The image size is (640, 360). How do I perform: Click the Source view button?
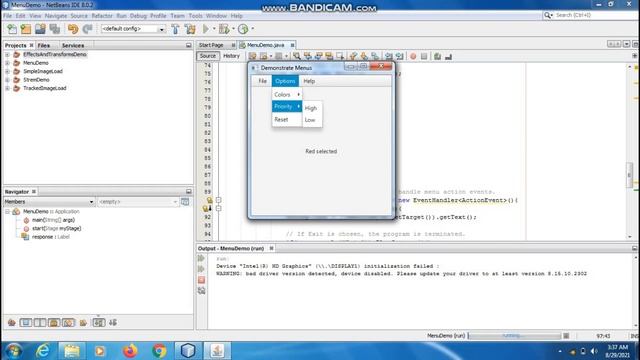[x=208, y=56]
